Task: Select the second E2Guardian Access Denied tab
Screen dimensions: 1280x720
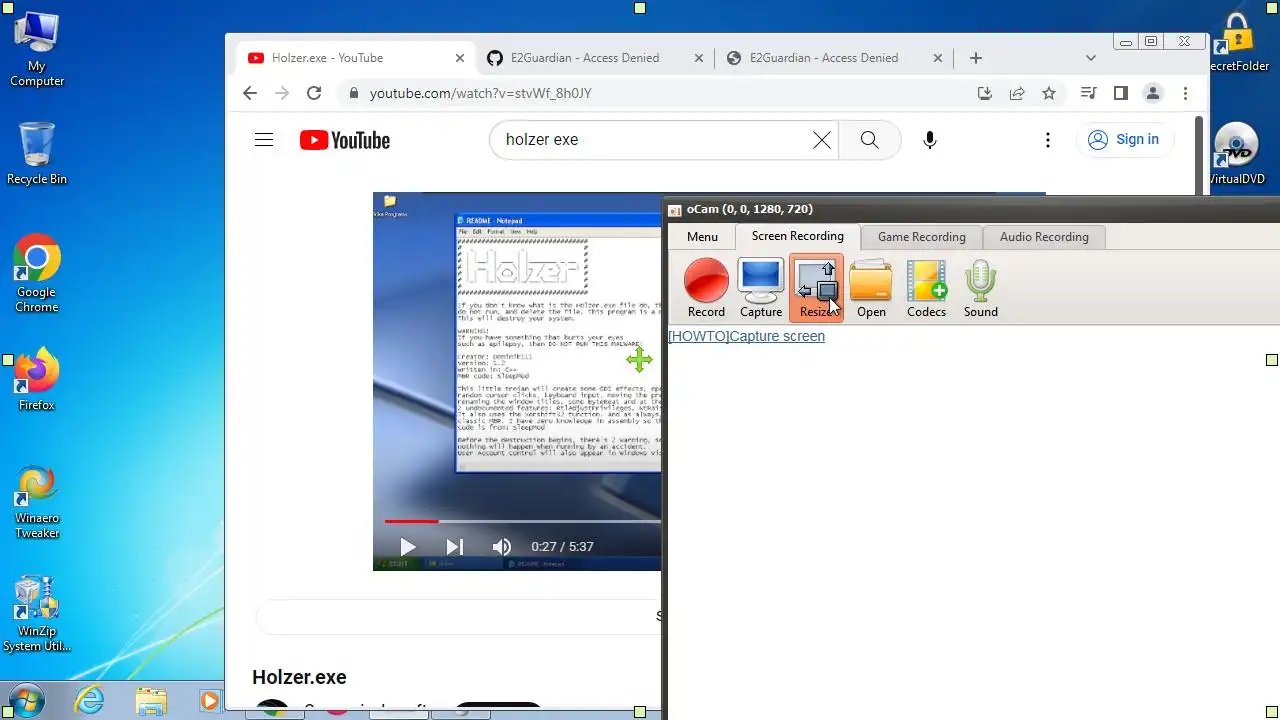Action: [x=835, y=58]
